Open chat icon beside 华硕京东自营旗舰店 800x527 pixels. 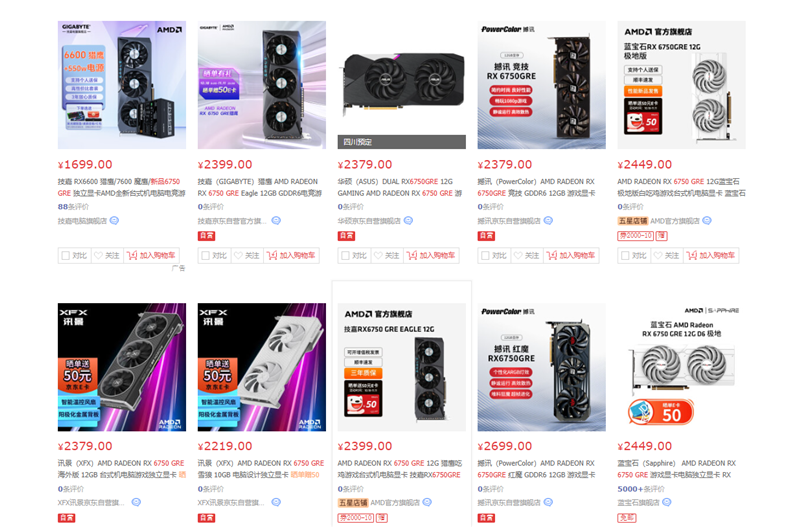408,220
